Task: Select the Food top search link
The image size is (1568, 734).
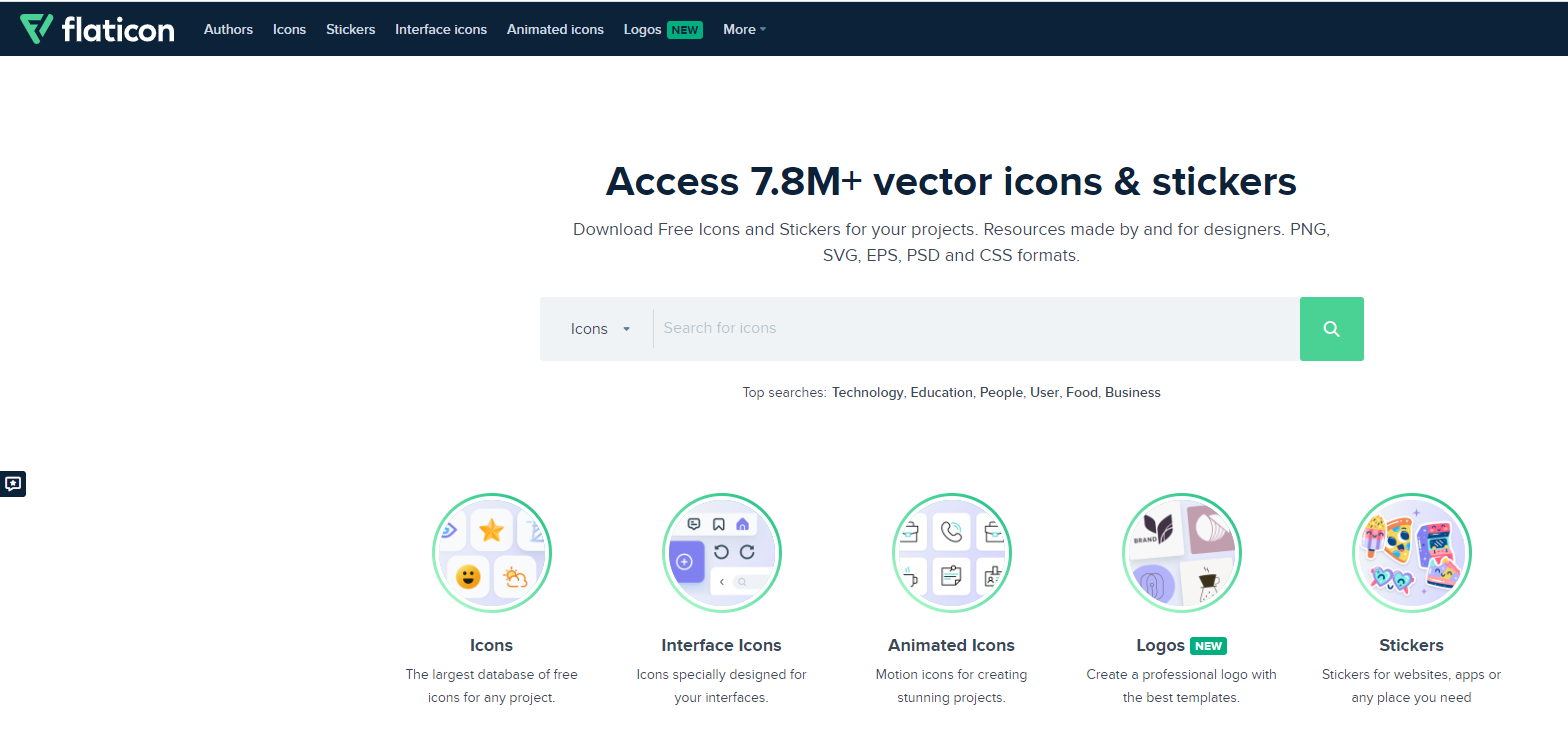Action: 1081,393
